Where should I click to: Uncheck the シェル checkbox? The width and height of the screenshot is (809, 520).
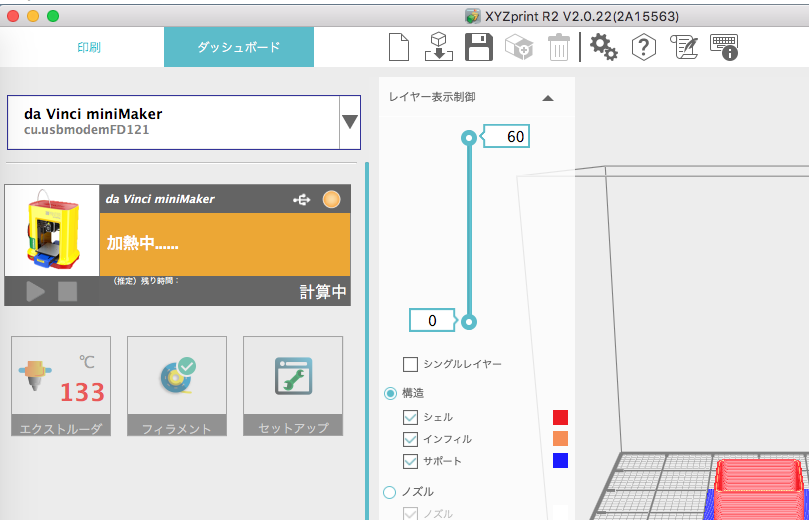(410, 417)
